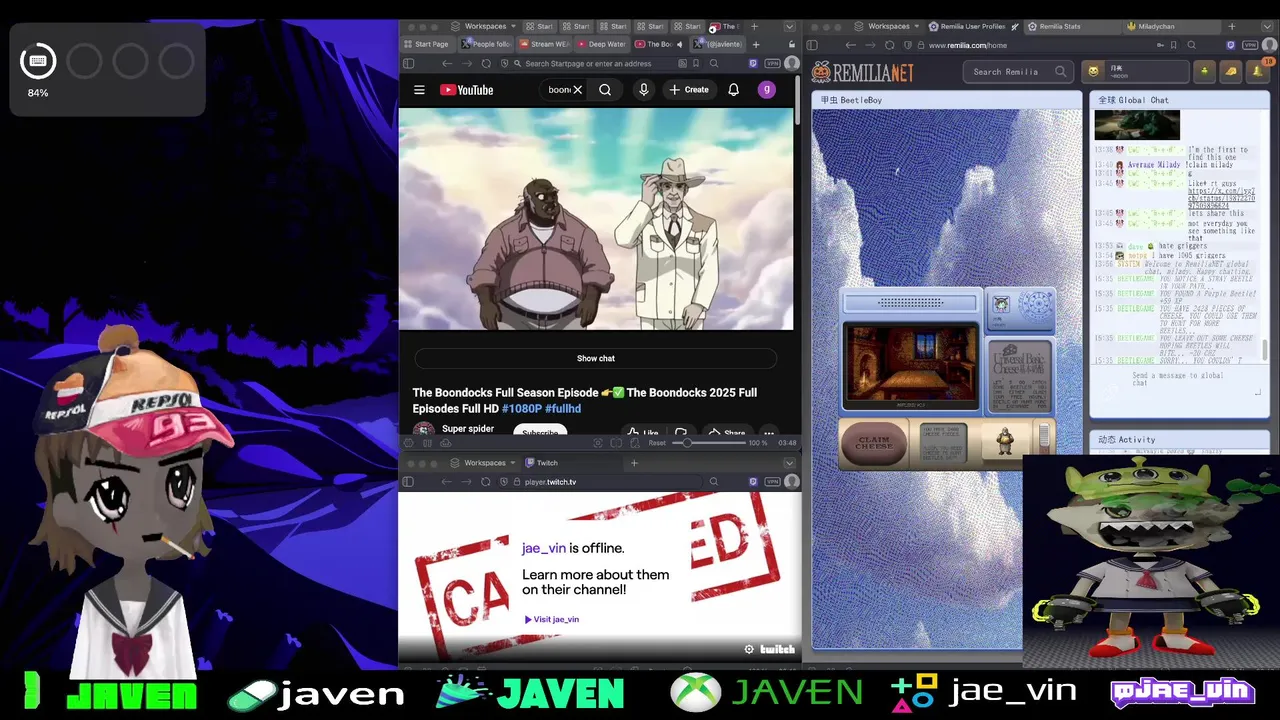Go back in the YouTube browser window
This screenshot has width=1280, height=720.
(446, 63)
